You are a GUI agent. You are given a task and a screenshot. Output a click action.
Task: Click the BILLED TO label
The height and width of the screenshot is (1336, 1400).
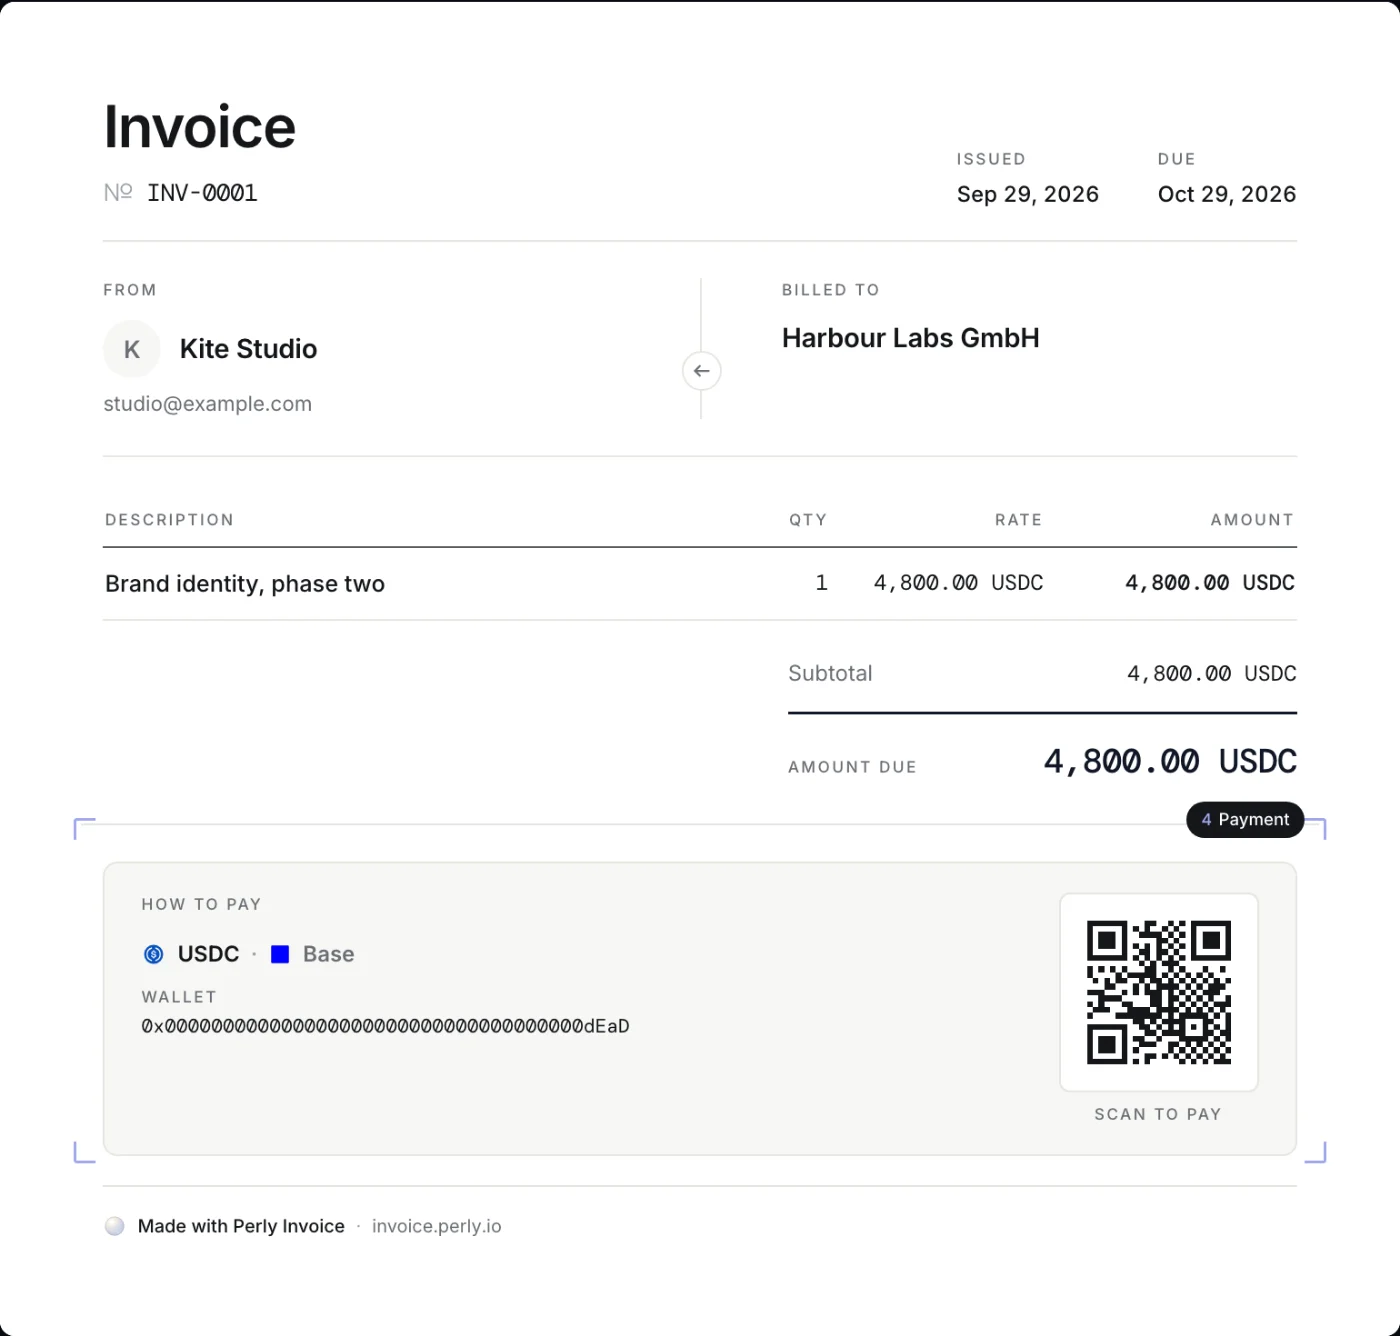[830, 290]
